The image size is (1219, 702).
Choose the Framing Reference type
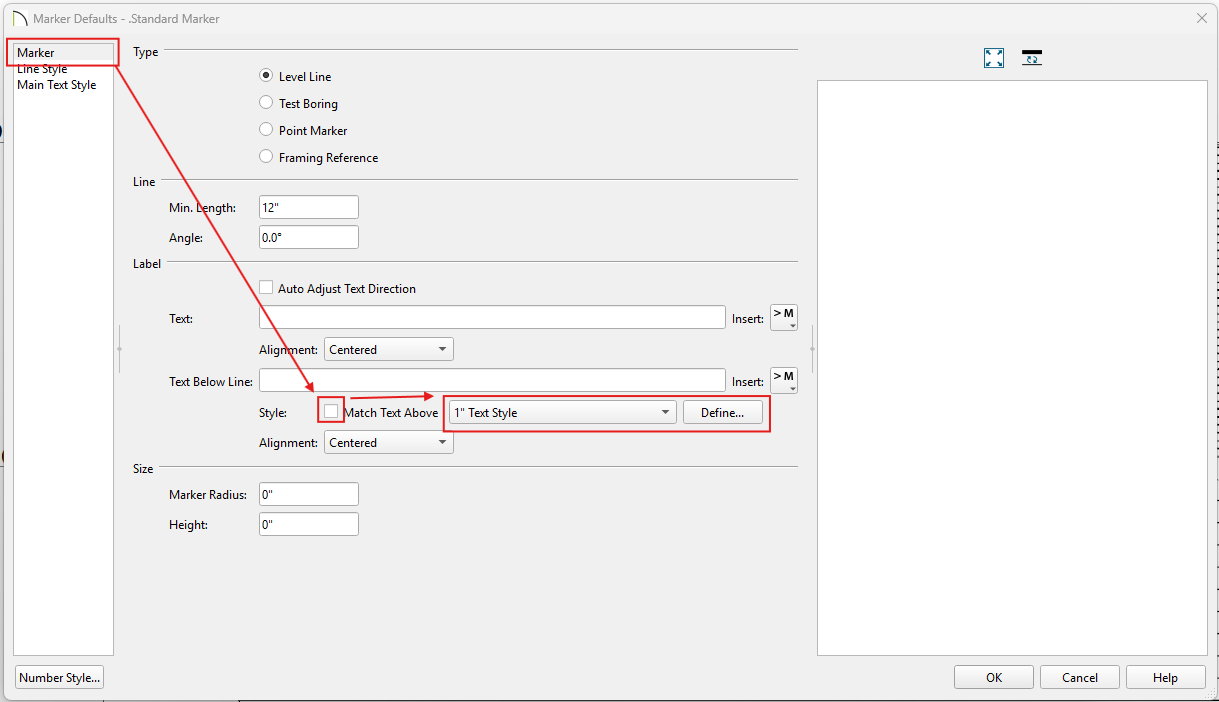[x=266, y=157]
